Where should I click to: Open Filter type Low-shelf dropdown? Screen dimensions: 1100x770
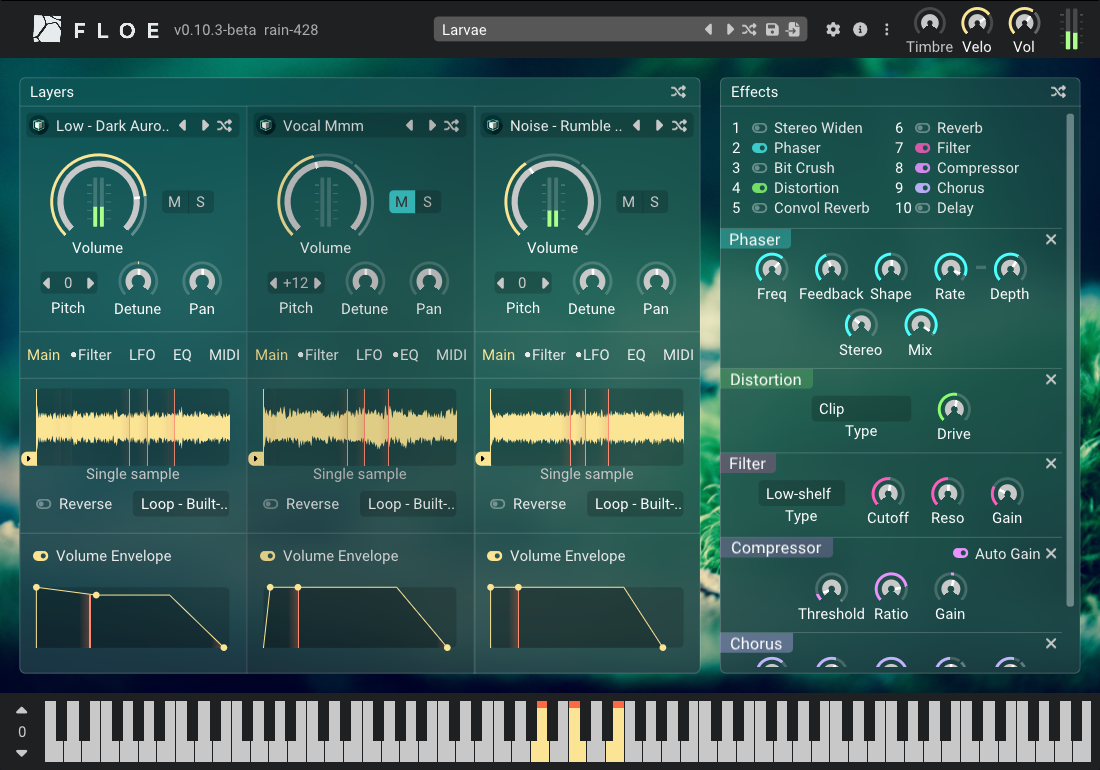click(801, 494)
